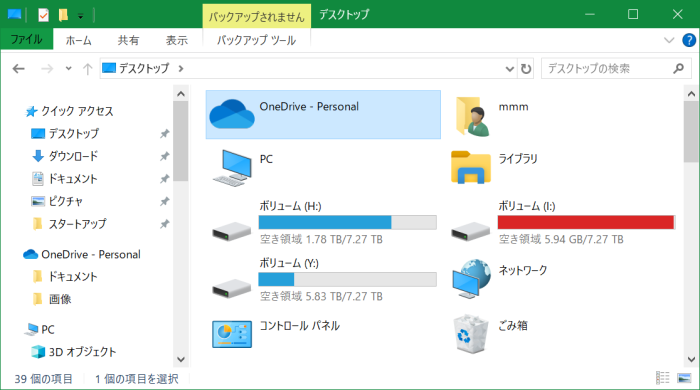The width and height of the screenshot is (700, 390).
Task: Open the ごみ箱 recycle bin icon
Action: pyautogui.click(x=470, y=334)
